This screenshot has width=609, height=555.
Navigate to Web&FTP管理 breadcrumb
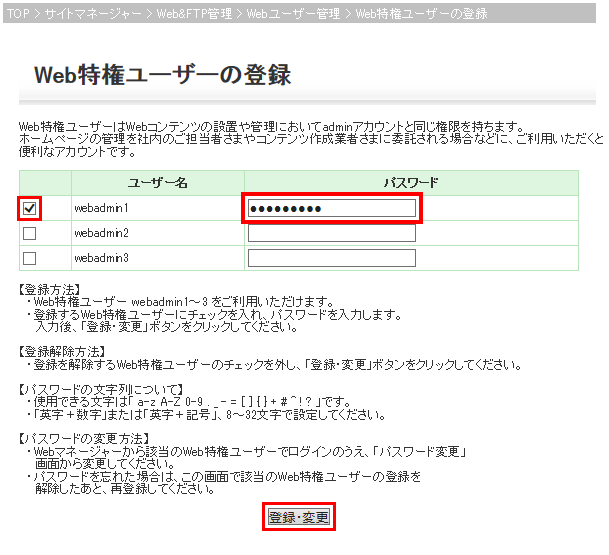coord(194,14)
